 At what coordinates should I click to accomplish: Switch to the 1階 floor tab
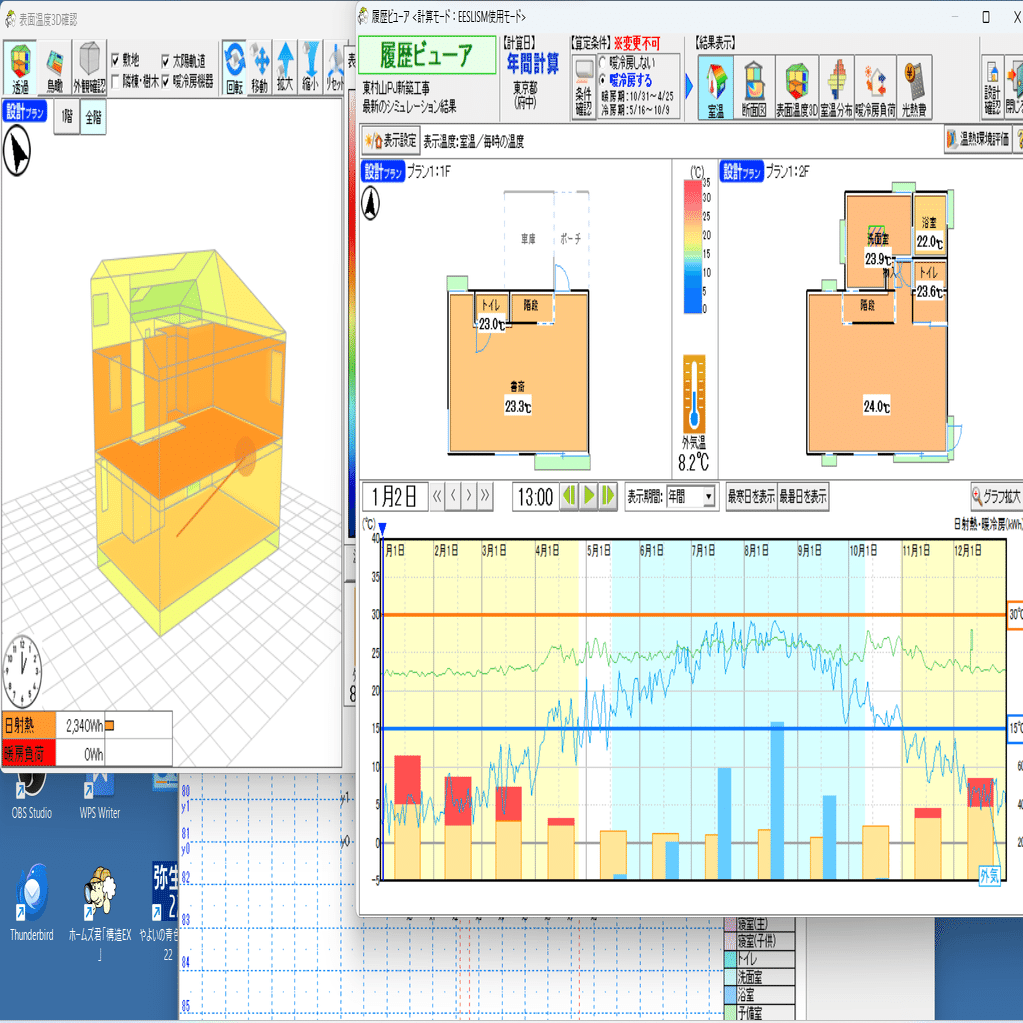pyautogui.click(x=67, y=117)
